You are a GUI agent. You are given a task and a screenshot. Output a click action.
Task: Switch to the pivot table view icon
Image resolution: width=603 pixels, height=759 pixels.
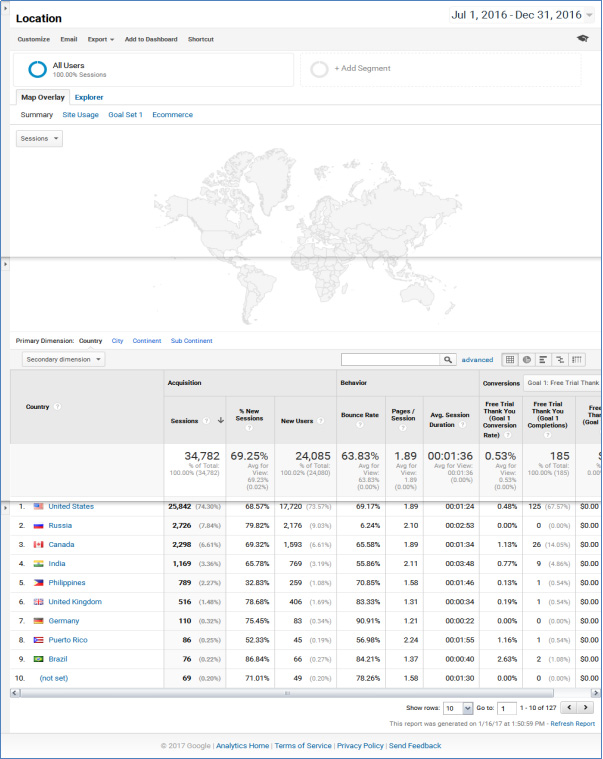(577, 360)
